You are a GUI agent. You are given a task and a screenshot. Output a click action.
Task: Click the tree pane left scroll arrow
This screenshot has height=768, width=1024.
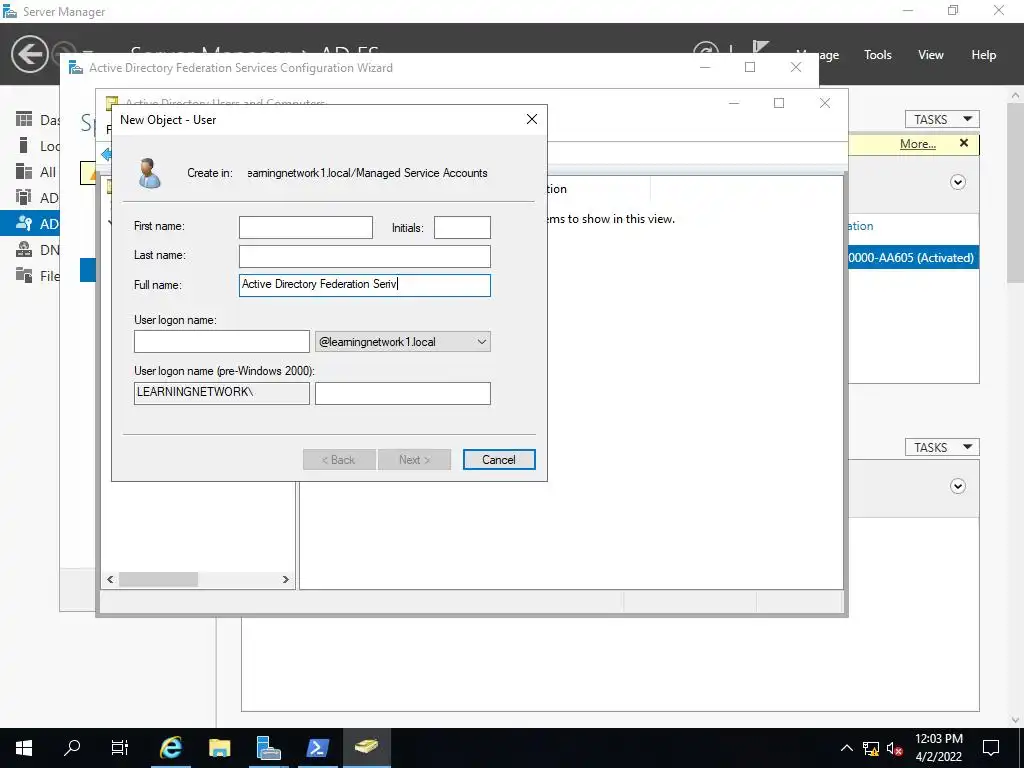110,579
